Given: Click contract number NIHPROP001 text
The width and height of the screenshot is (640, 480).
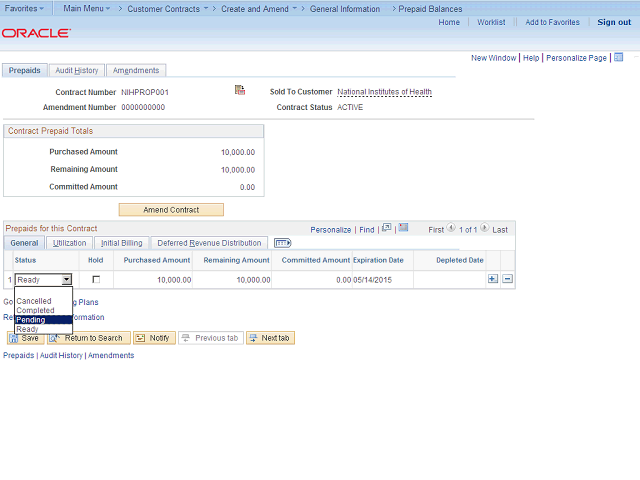Looking at the screenshot, I should click(145, 92).
